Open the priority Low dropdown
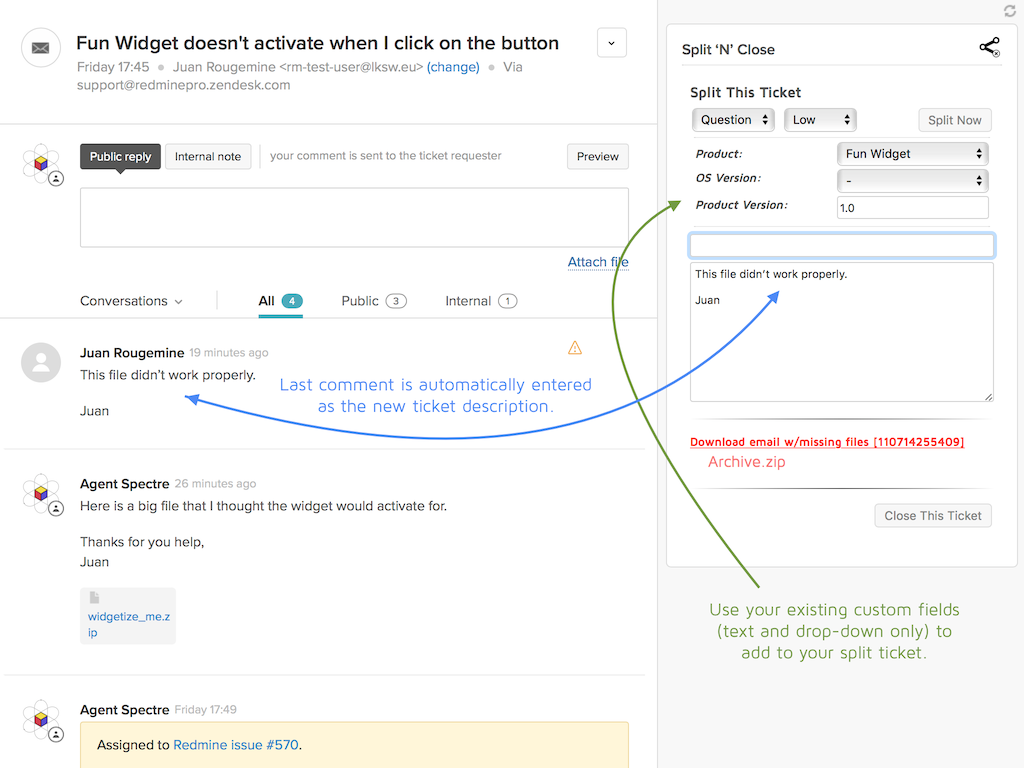1024x768 pixels. (x=820, y=120)
